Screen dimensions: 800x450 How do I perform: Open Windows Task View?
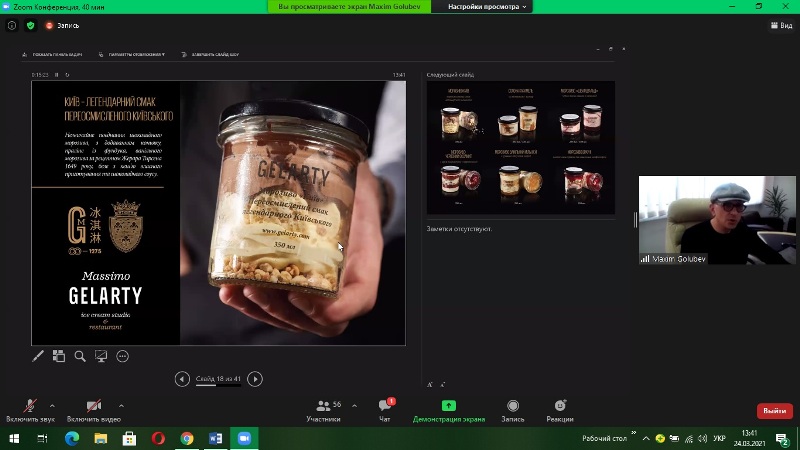coord(42,438)
